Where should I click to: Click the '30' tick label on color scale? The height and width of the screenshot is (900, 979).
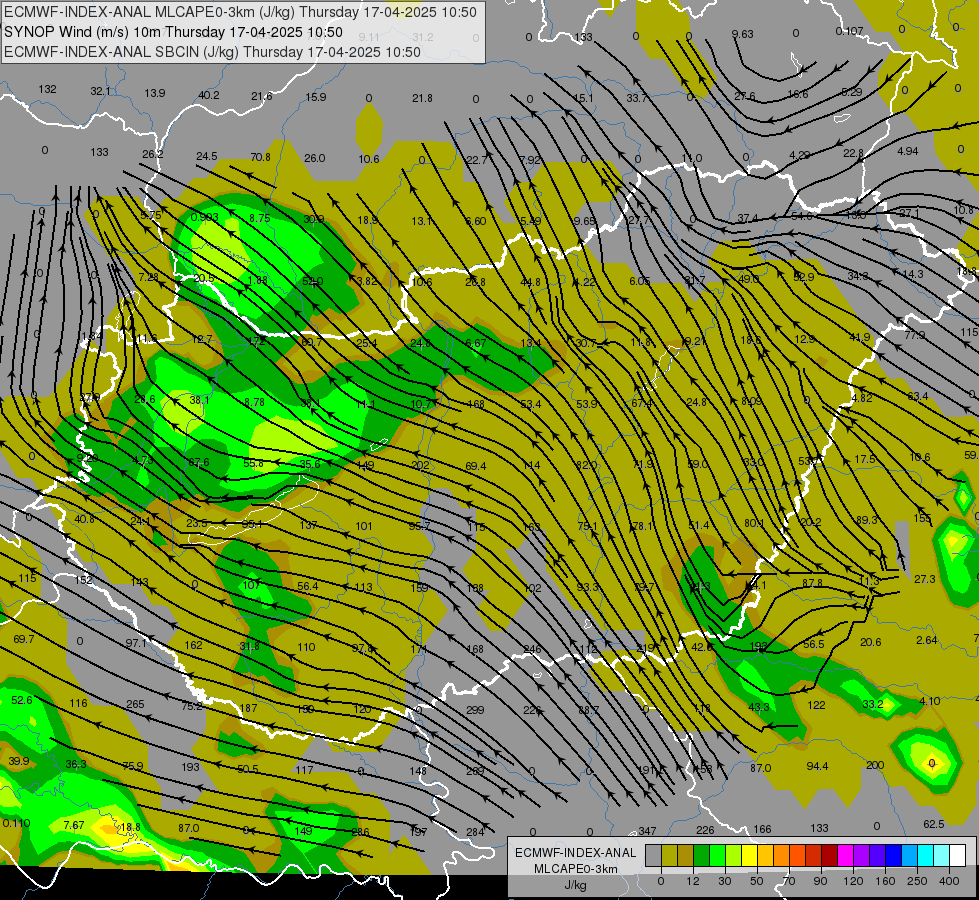[x=725, y=881]
